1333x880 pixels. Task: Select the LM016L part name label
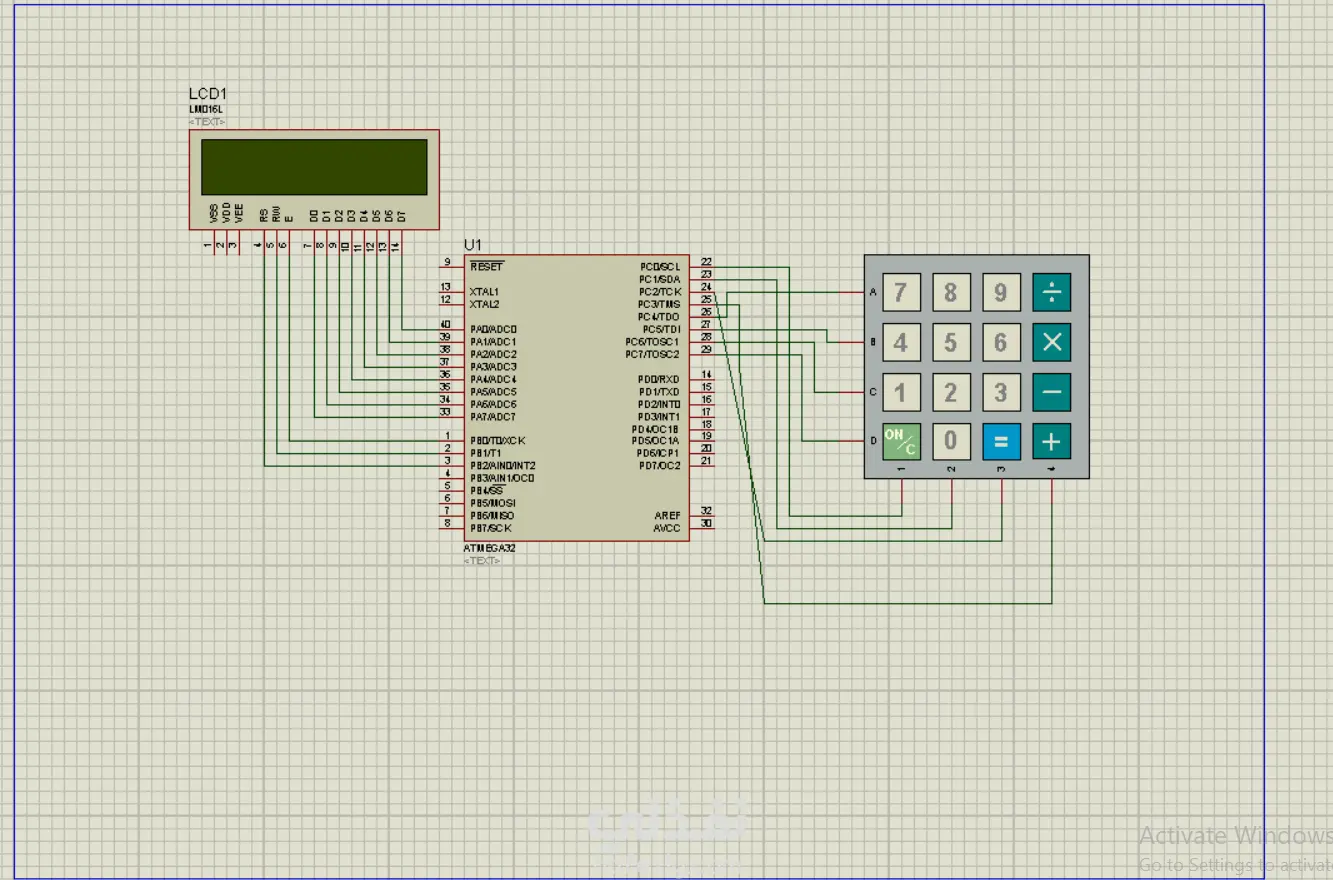tap(206, 109)
